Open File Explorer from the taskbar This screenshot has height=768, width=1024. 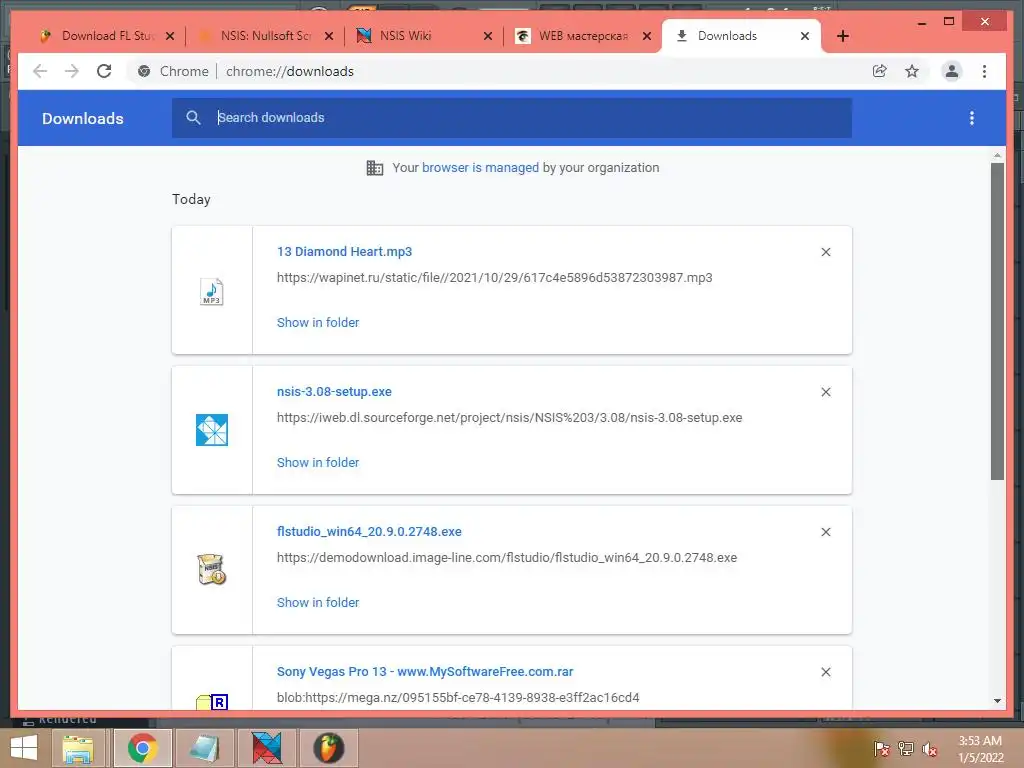(x=78, y=748)
